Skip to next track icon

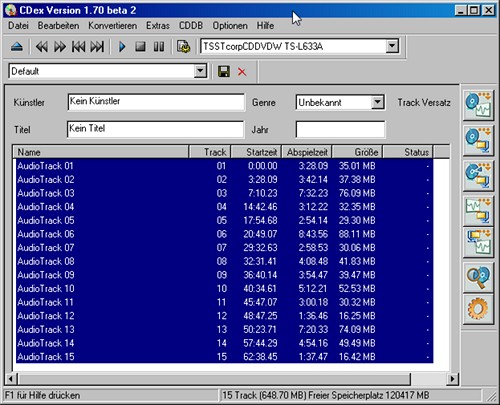(97, 47)
